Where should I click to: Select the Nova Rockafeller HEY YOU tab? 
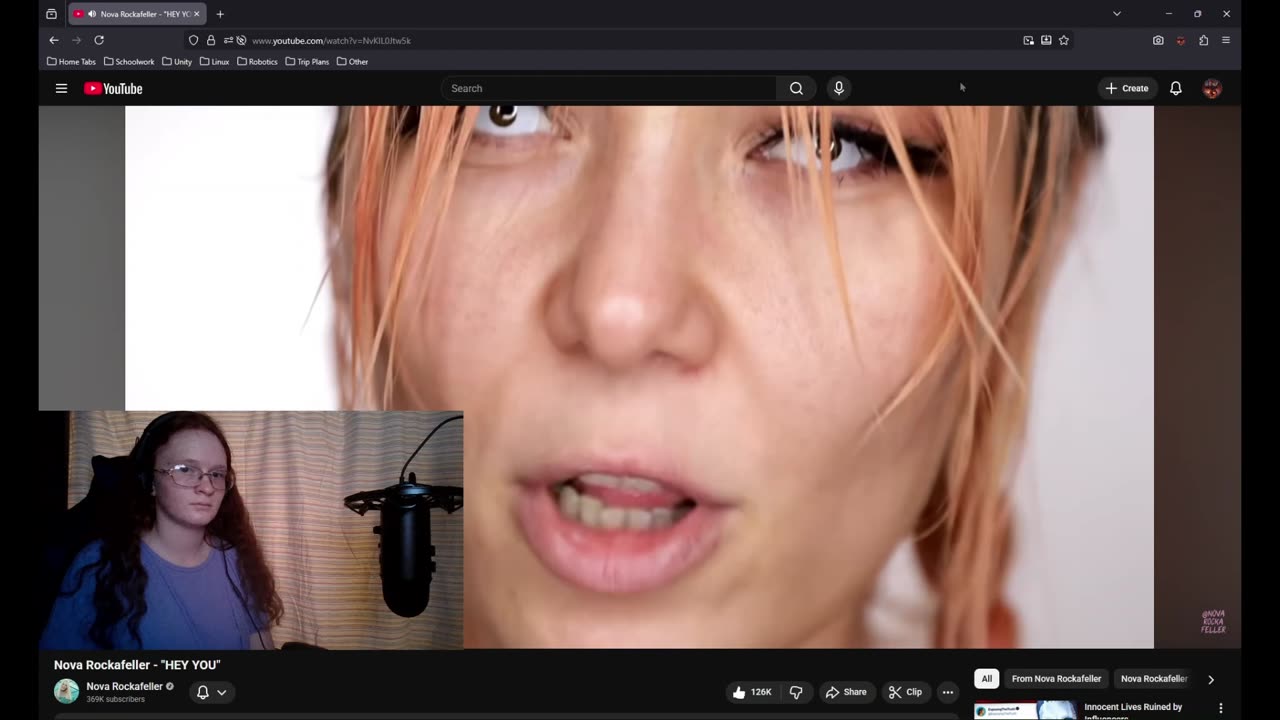click(x=136, y=14)
